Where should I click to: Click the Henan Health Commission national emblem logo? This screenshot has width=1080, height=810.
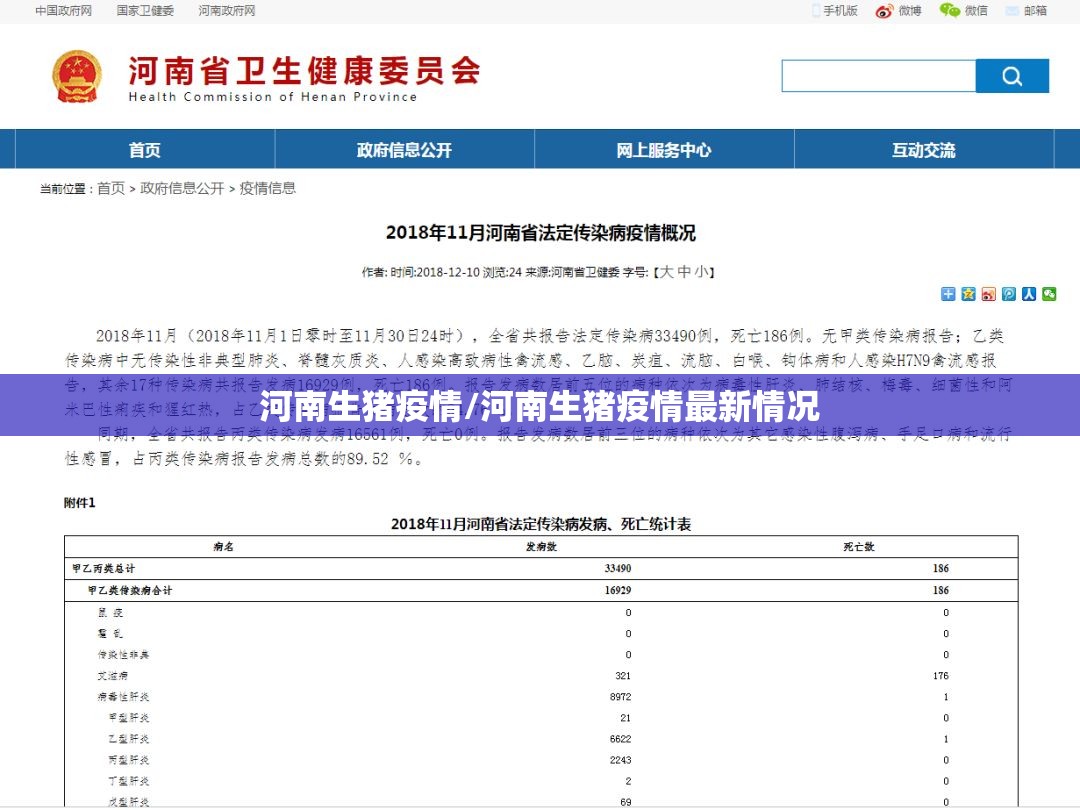pyautogui.click(x=77, y=76)
